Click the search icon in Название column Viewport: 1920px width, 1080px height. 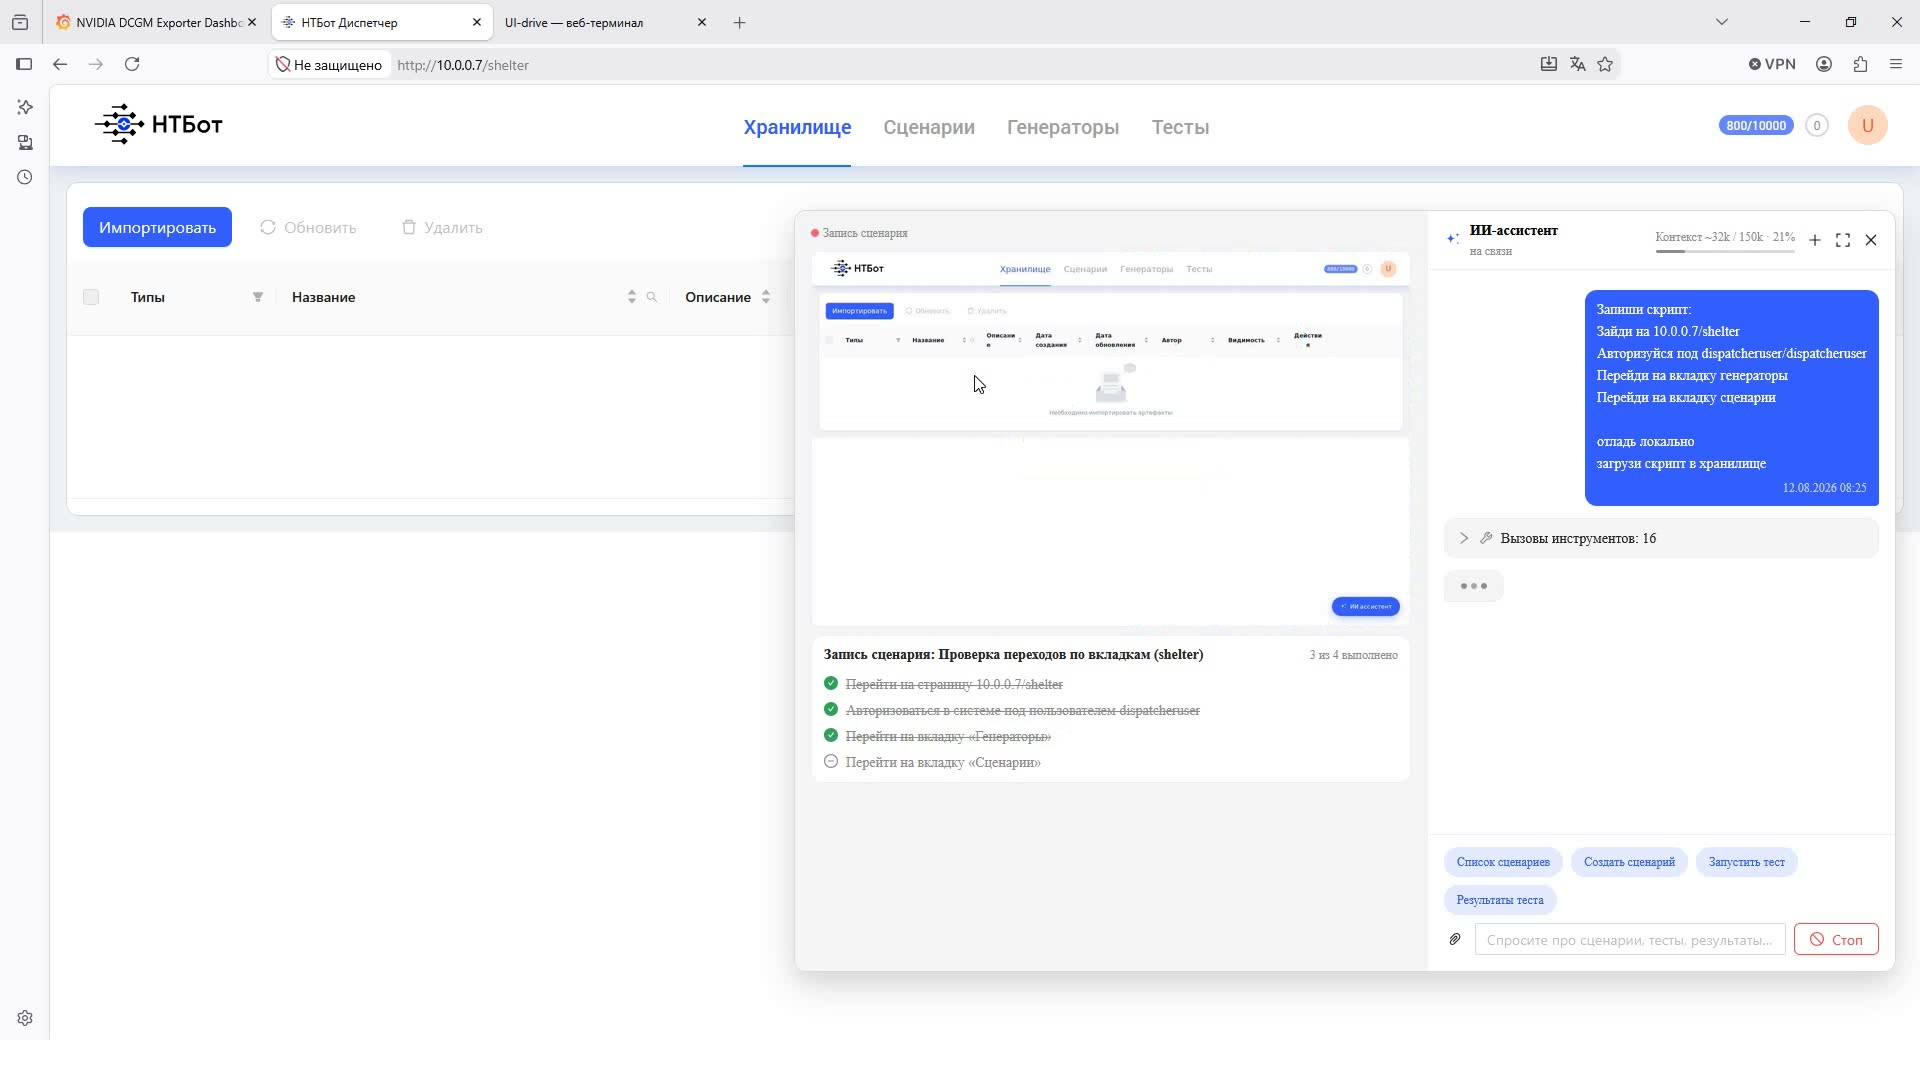coord(652,297)
